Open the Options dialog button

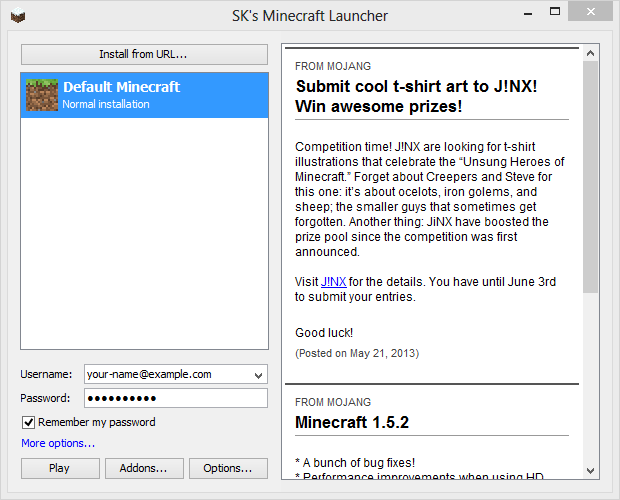228,468
